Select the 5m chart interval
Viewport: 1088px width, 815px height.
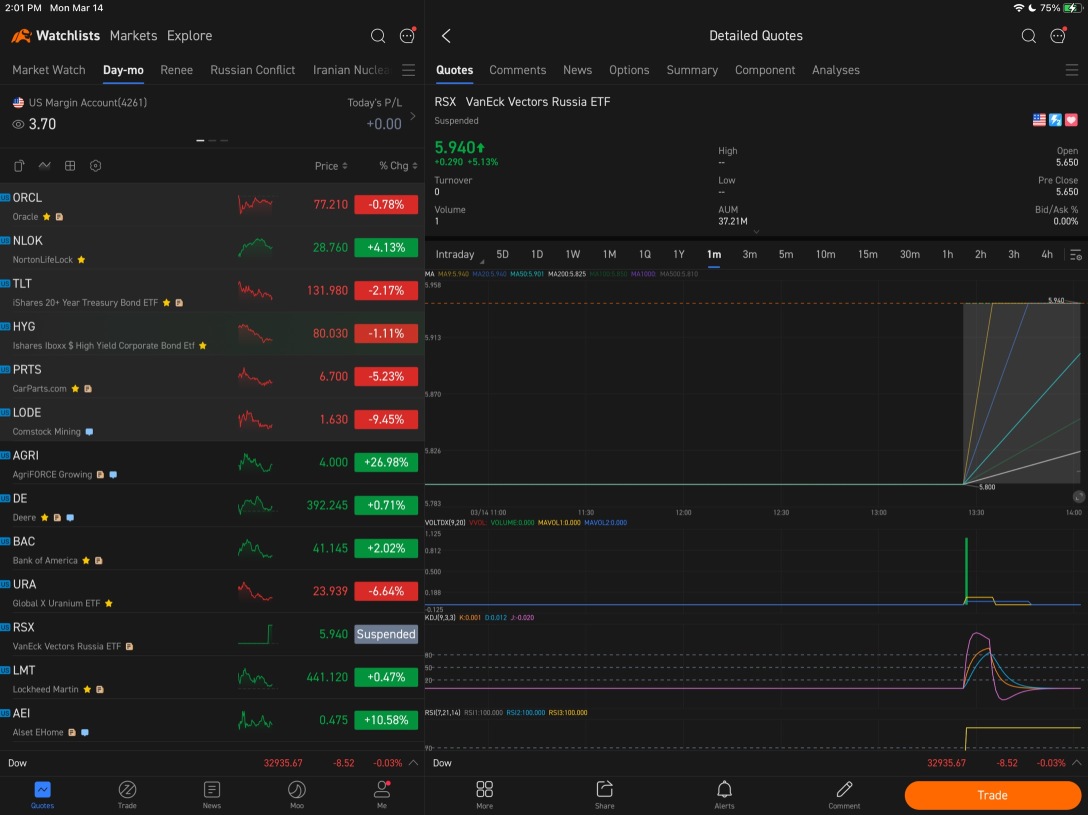(785, 255)
